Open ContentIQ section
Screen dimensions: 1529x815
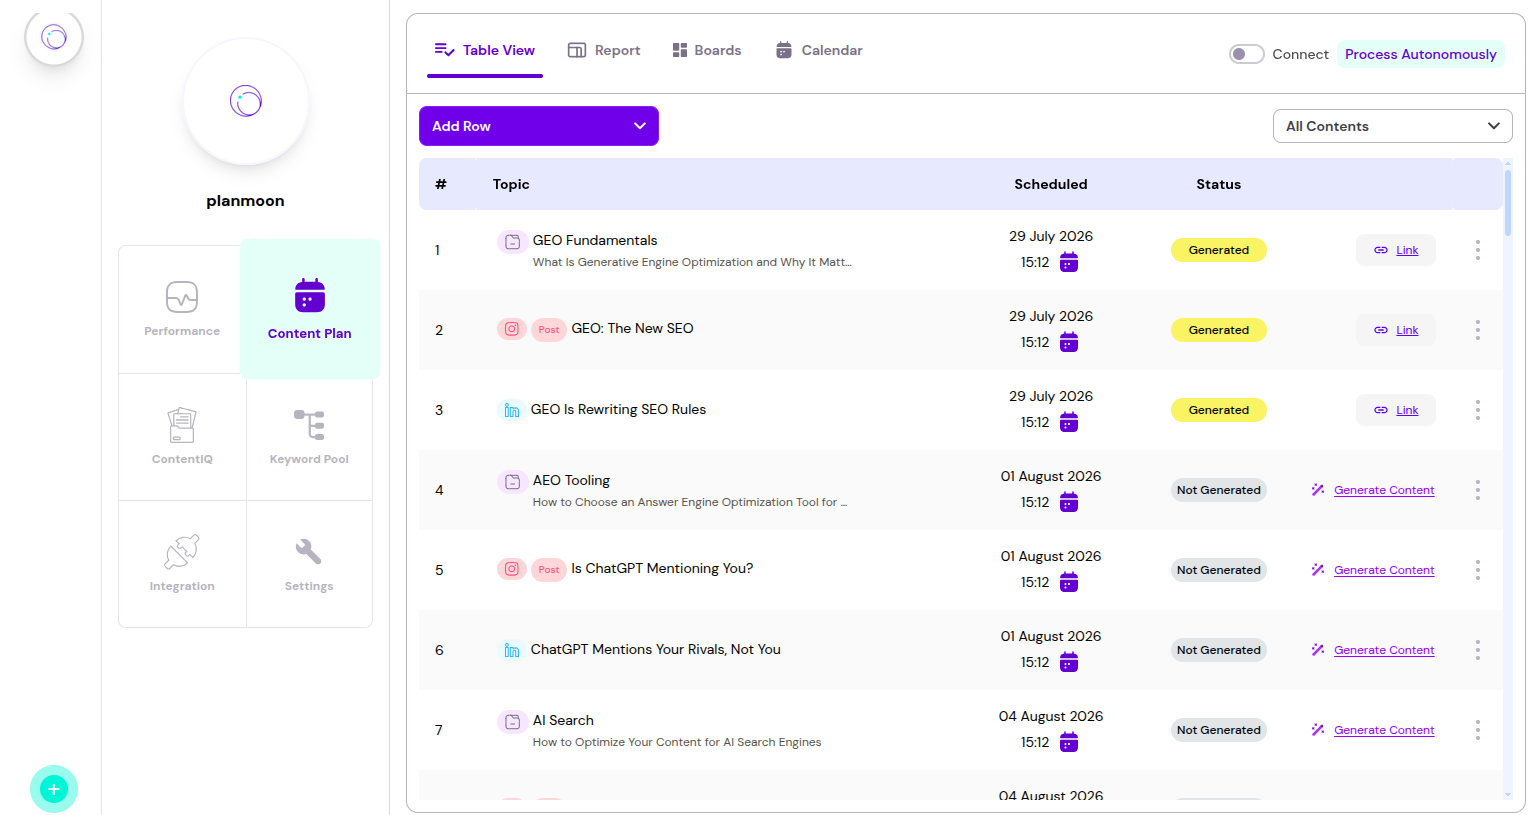coord(182,437)
